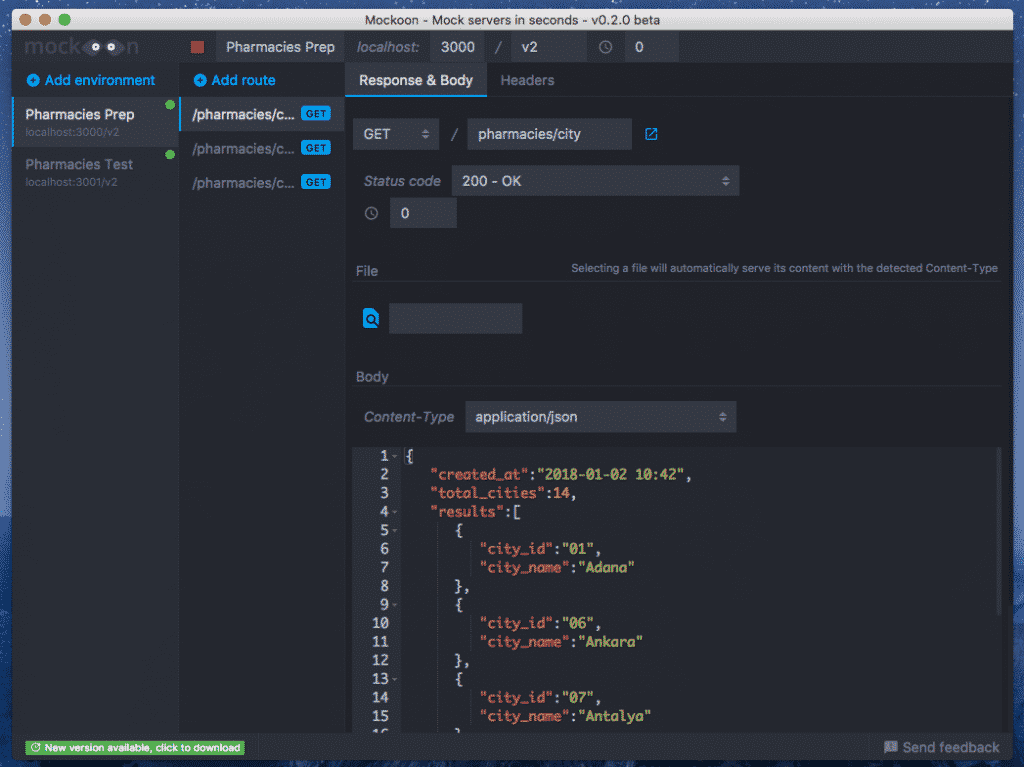Click the environment latency clock icon
Image resolution: width=1024 pixels, height=767 pixels.
[605, 46]
